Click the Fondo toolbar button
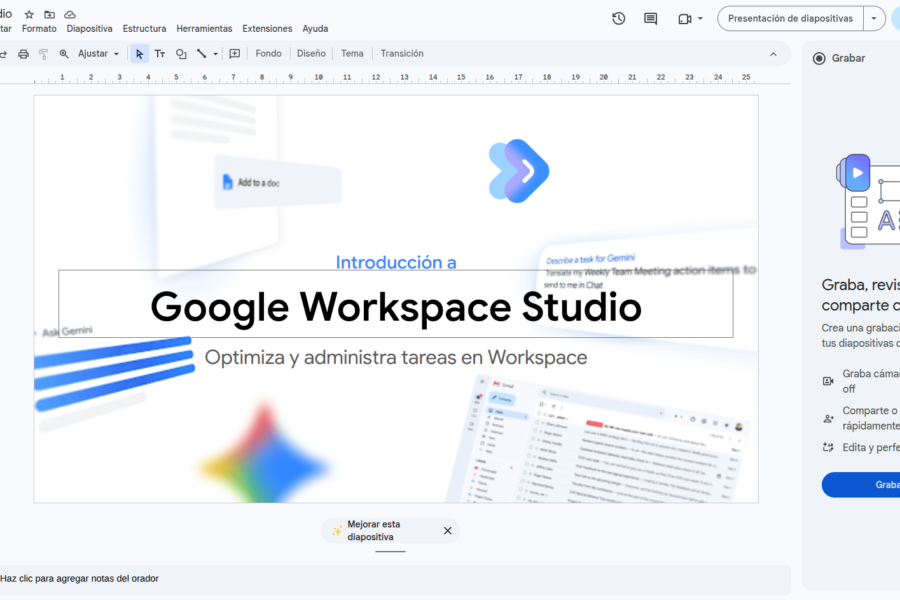The image size is (900, 600). (269, 53)
